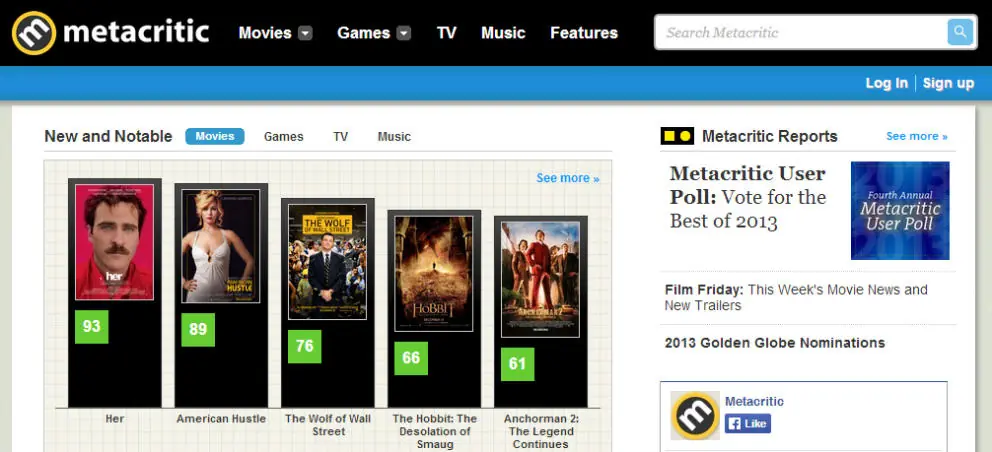Viewport: 992px width, 452px height.
Task: Open the American Hustle poster
Action: click(221, 246)
